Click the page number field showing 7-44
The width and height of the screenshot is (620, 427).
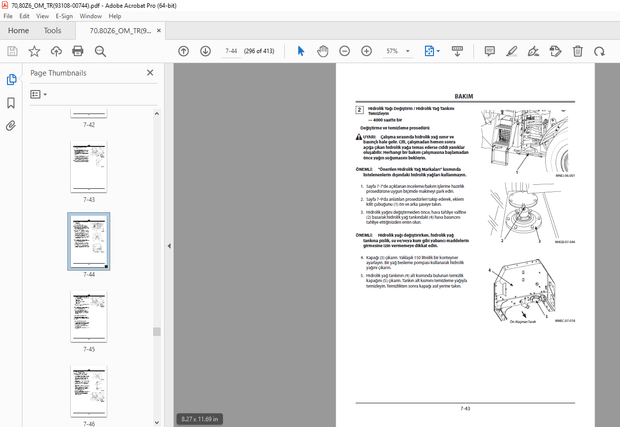tap(231, 51)
